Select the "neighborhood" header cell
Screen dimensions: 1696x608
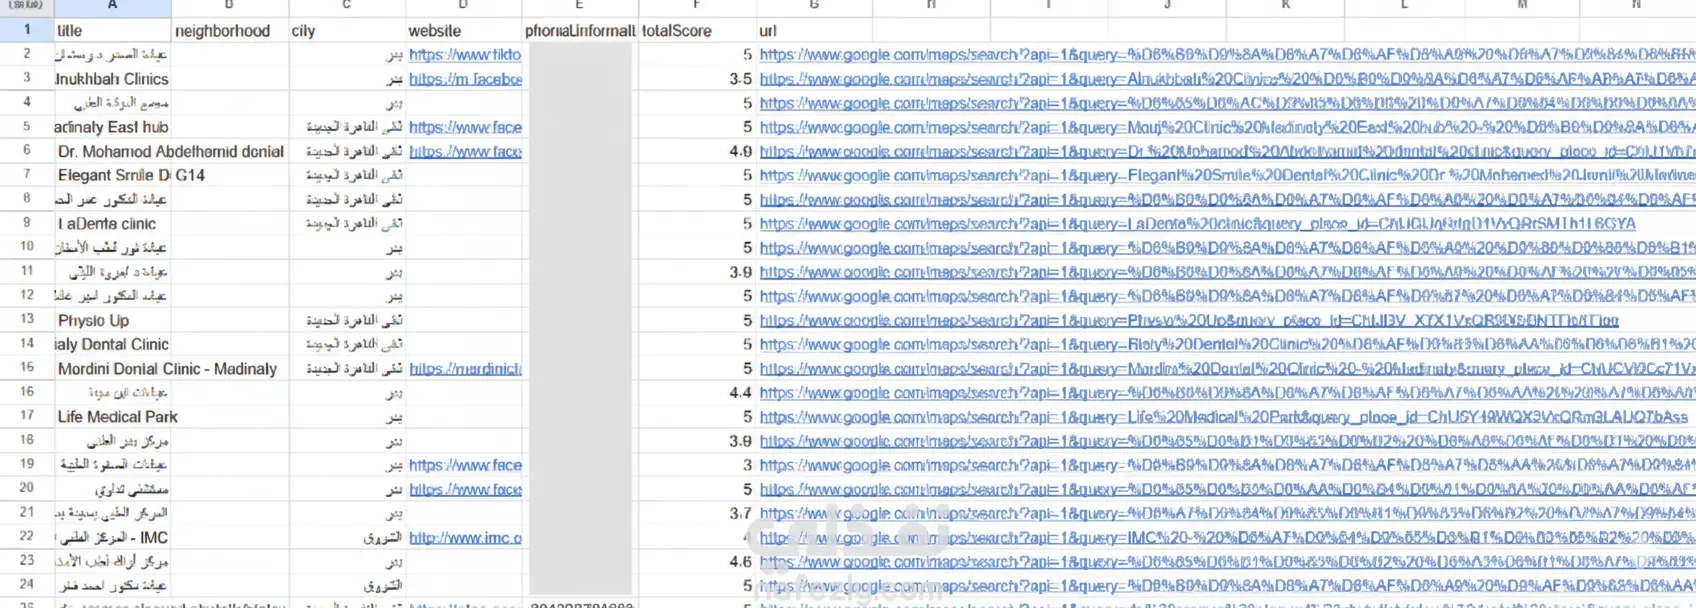[x=230, y=30]
